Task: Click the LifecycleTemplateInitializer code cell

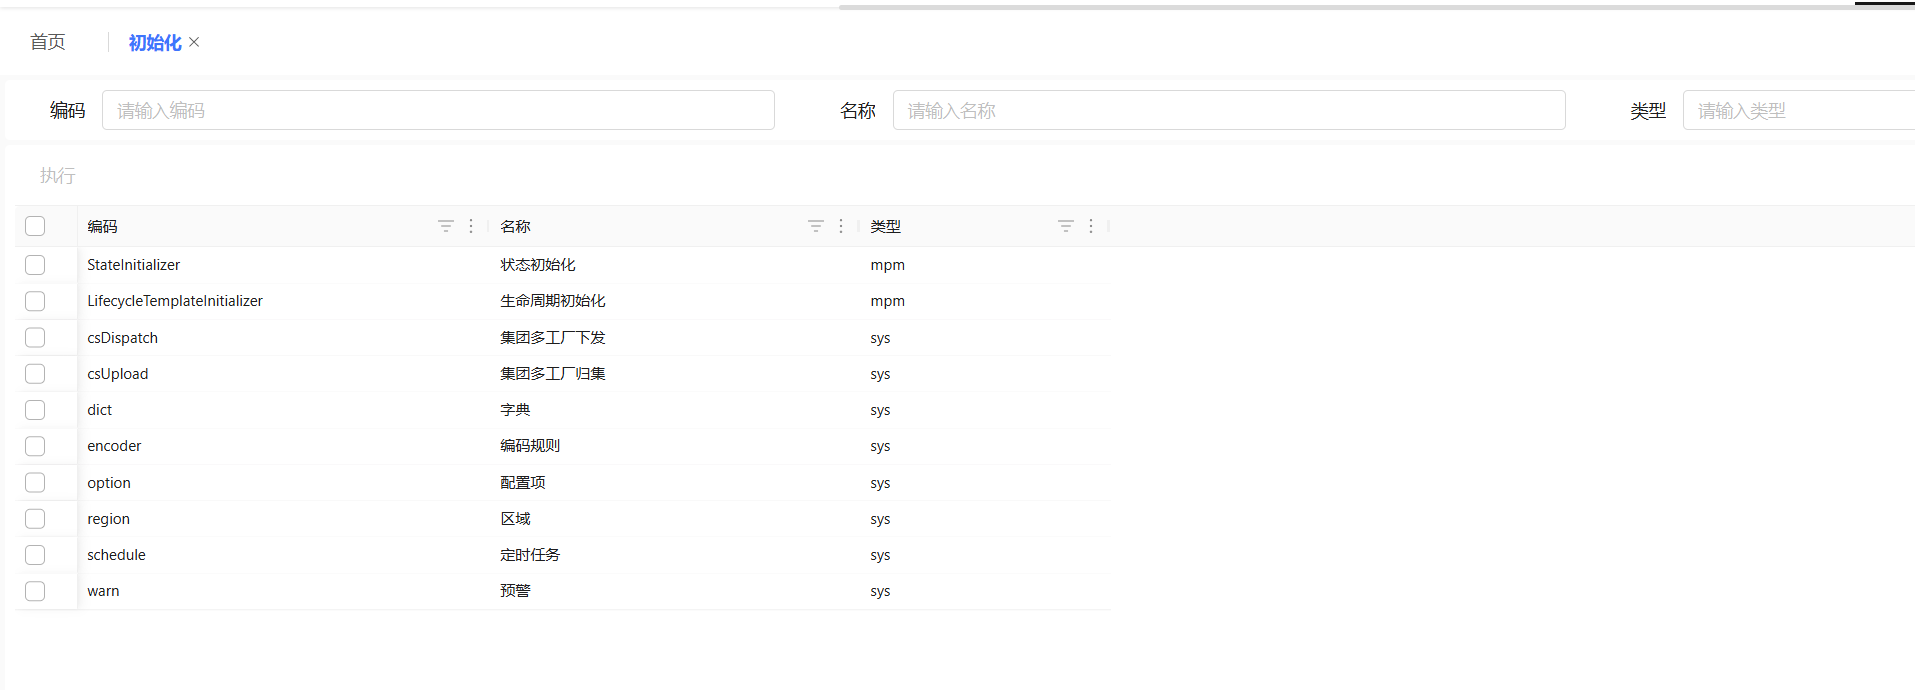Action: (175, 301)
